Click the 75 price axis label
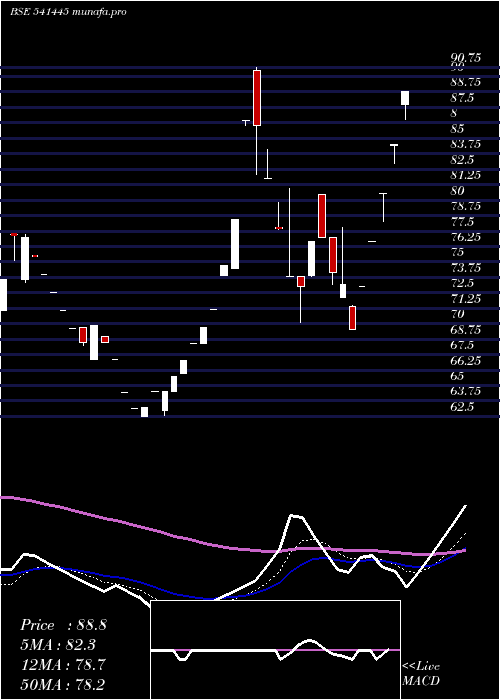This screenshot has width=500, height=700. point(458,252)
